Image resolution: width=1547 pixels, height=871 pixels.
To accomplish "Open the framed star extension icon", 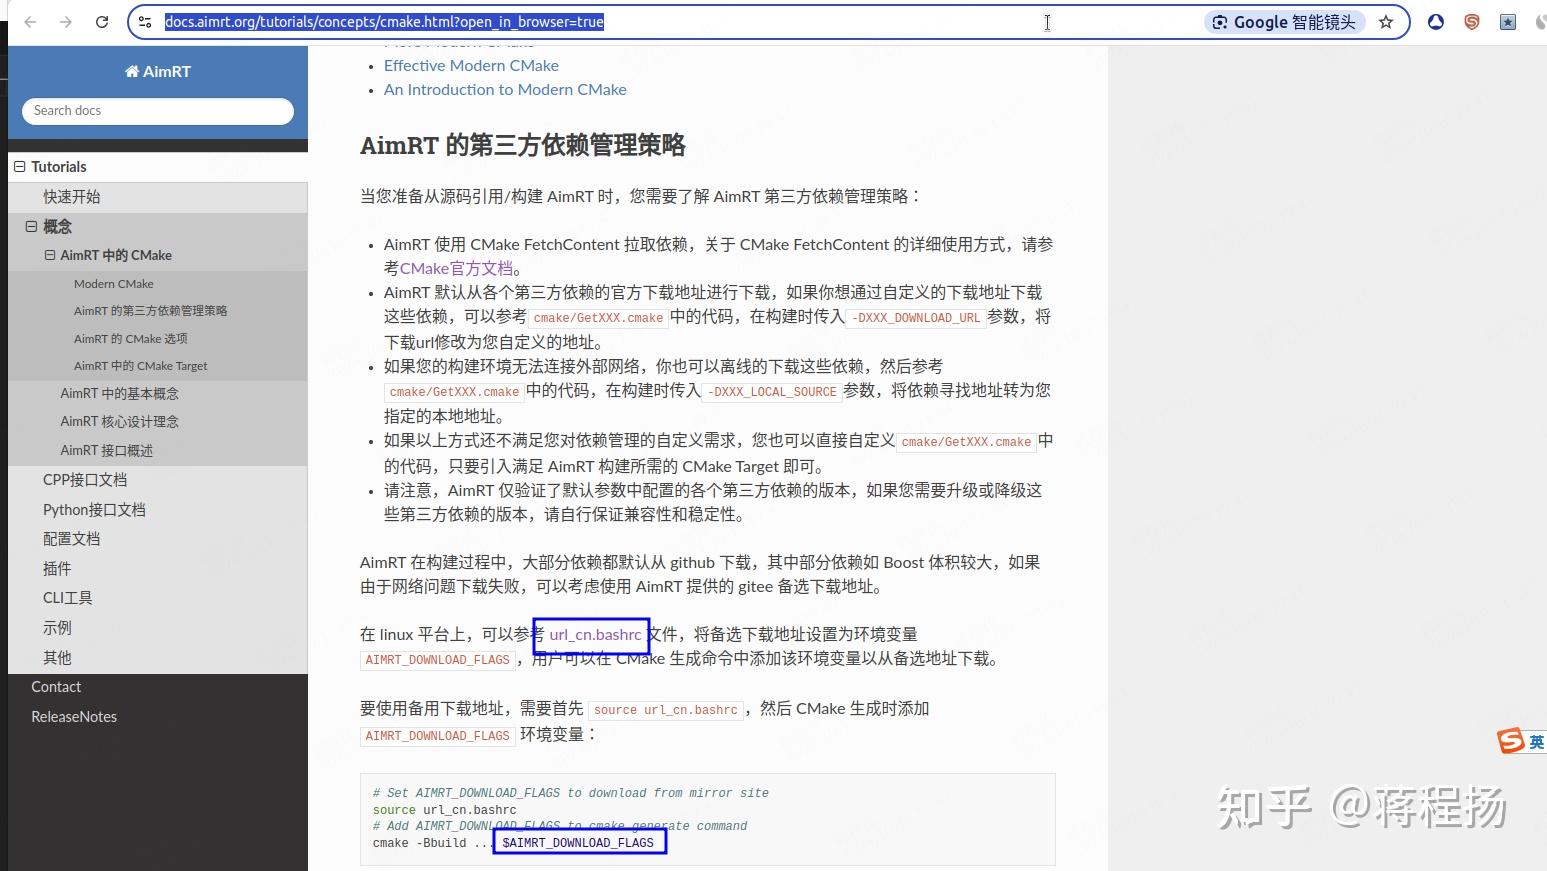I will pyautogui.click(x=1507, y=21).
